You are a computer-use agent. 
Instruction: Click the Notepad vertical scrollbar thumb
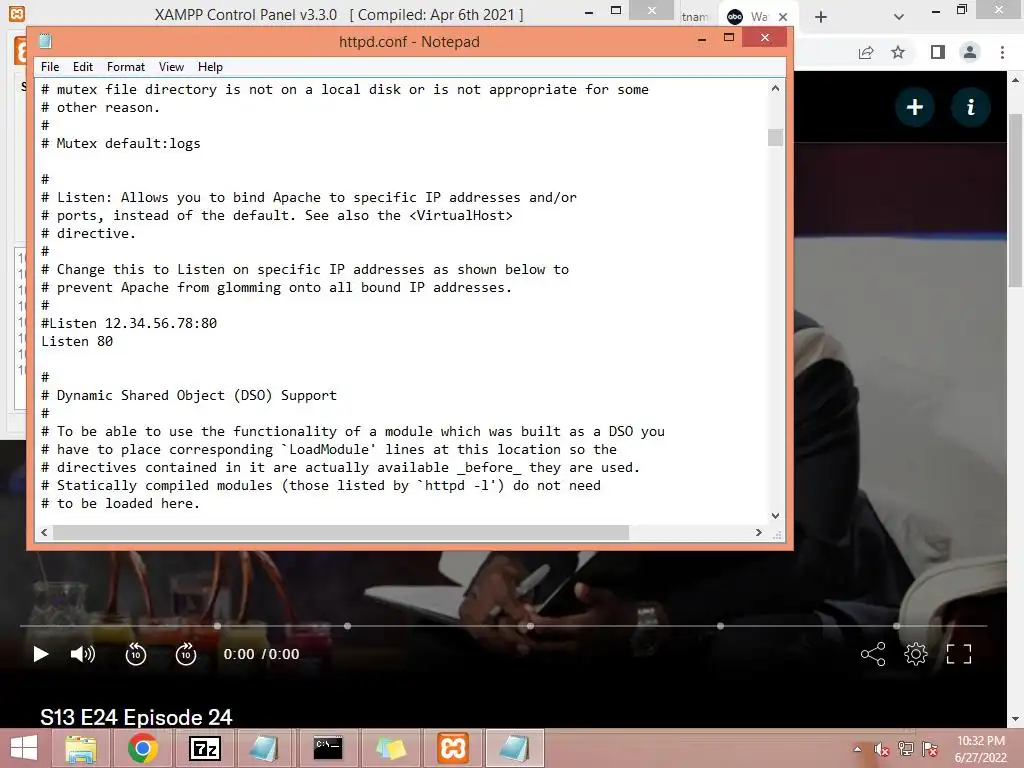(775, 137)
